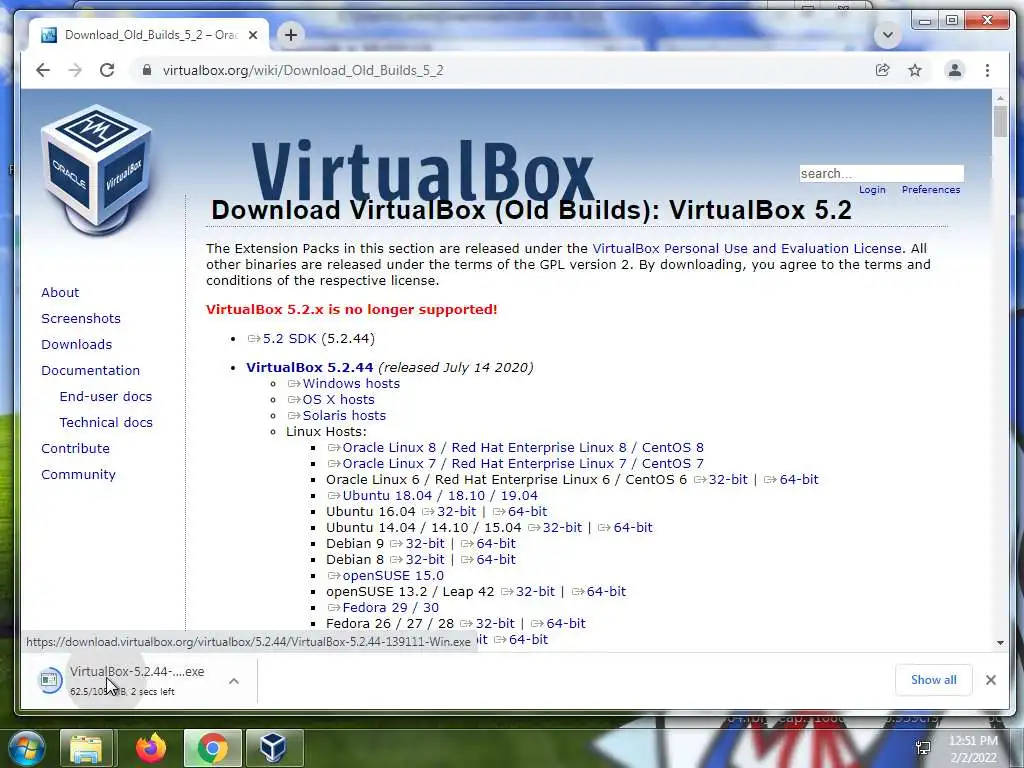Open Documentation in the sidebar
1024x768 pixels.
tap(91, 371)
